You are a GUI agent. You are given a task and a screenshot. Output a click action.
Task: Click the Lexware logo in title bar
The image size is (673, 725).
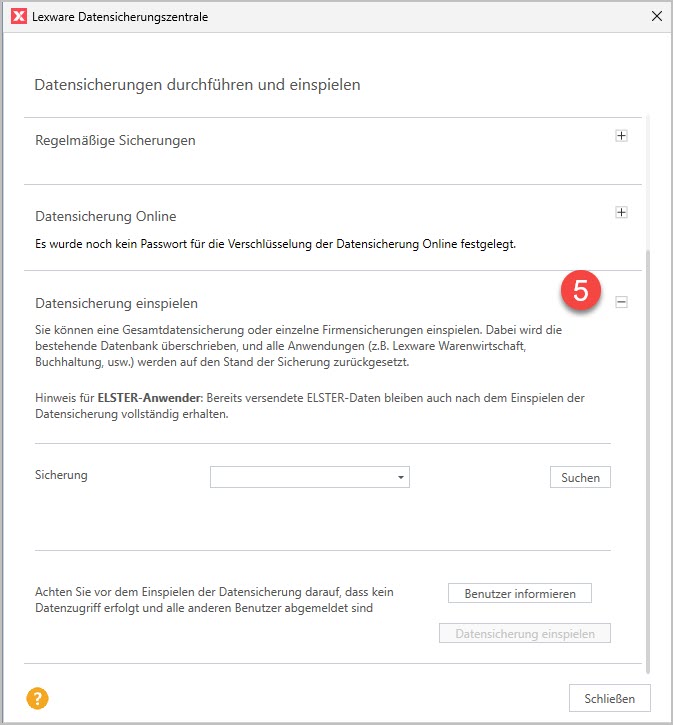tap(18, 16)
